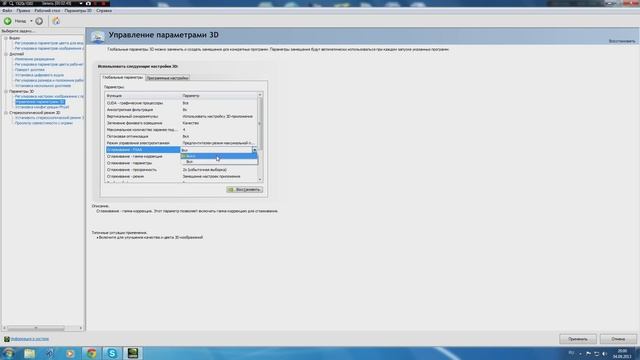This screenshot has width=640, height=360.
Task: Click the FXAA combo box arrow
Action: 254,150
